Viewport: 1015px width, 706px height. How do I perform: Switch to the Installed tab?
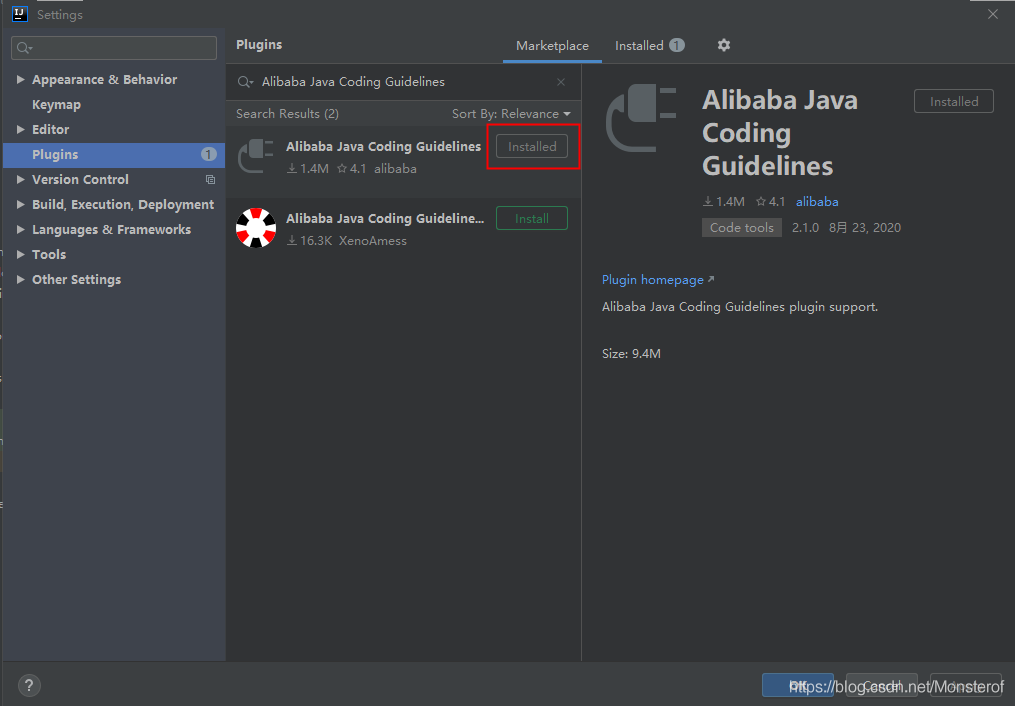coord(639,46)
